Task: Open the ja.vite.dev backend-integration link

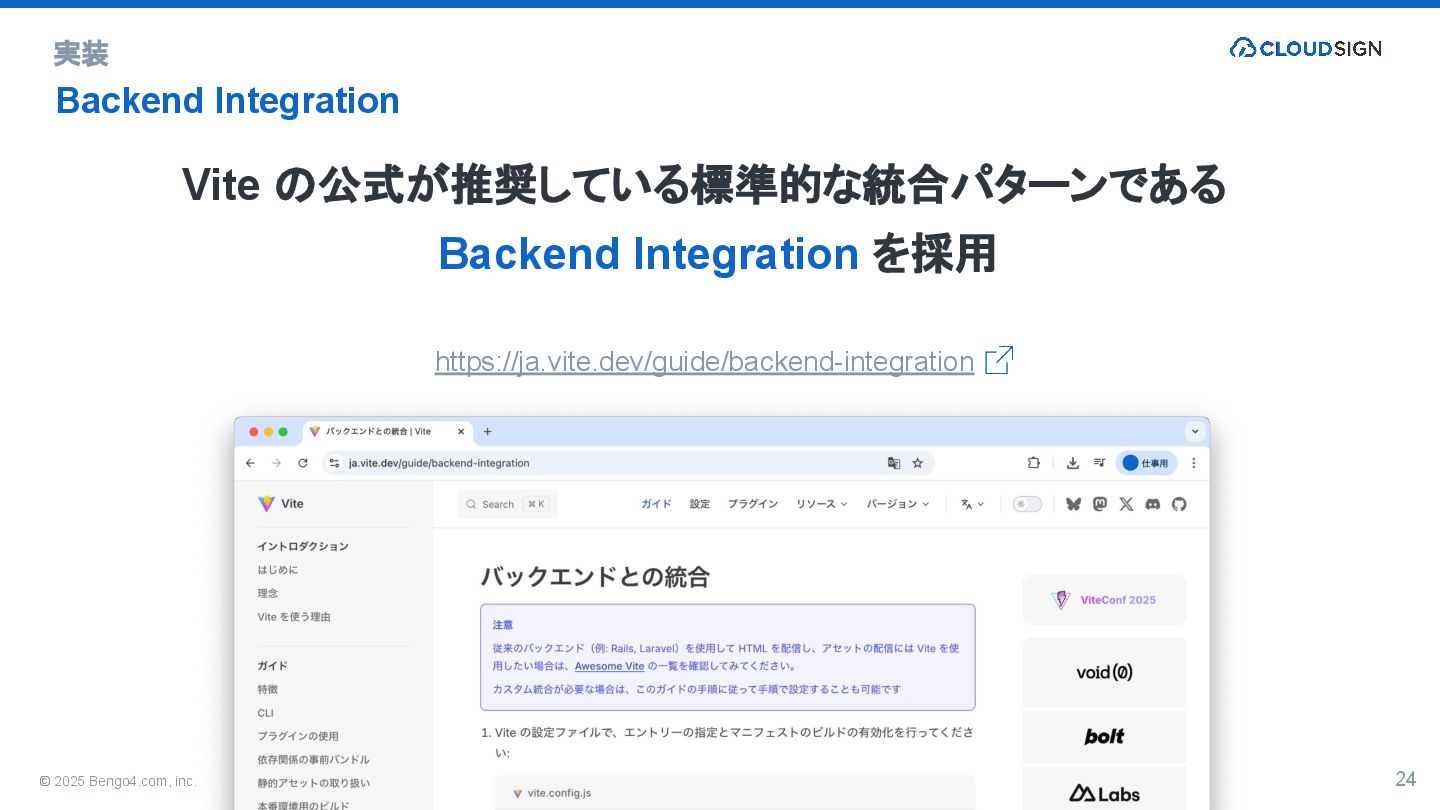Action: [704, 361]
